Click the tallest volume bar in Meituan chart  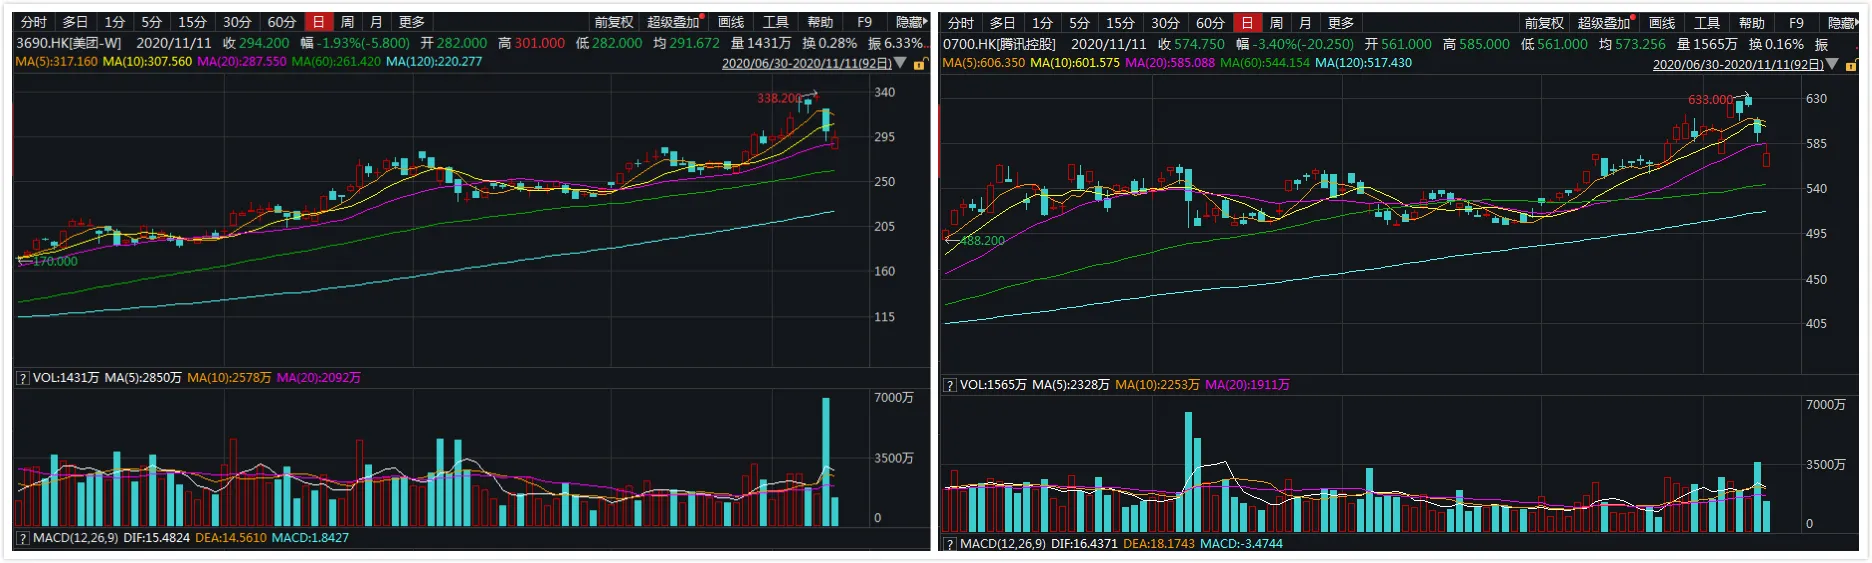pyautogui.click(x=826, y=462)
